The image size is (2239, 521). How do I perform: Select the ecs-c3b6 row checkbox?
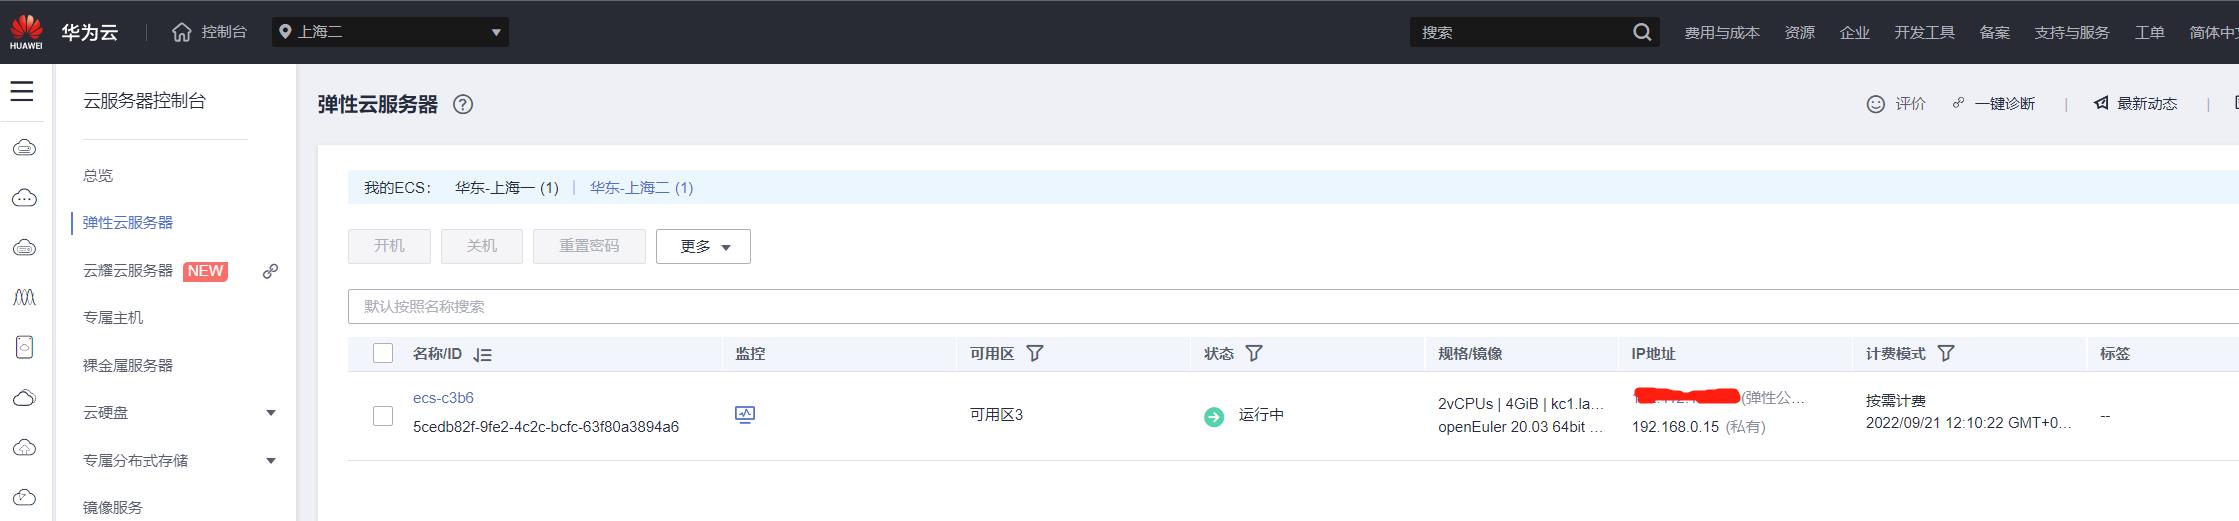click(x=383, y=415)
